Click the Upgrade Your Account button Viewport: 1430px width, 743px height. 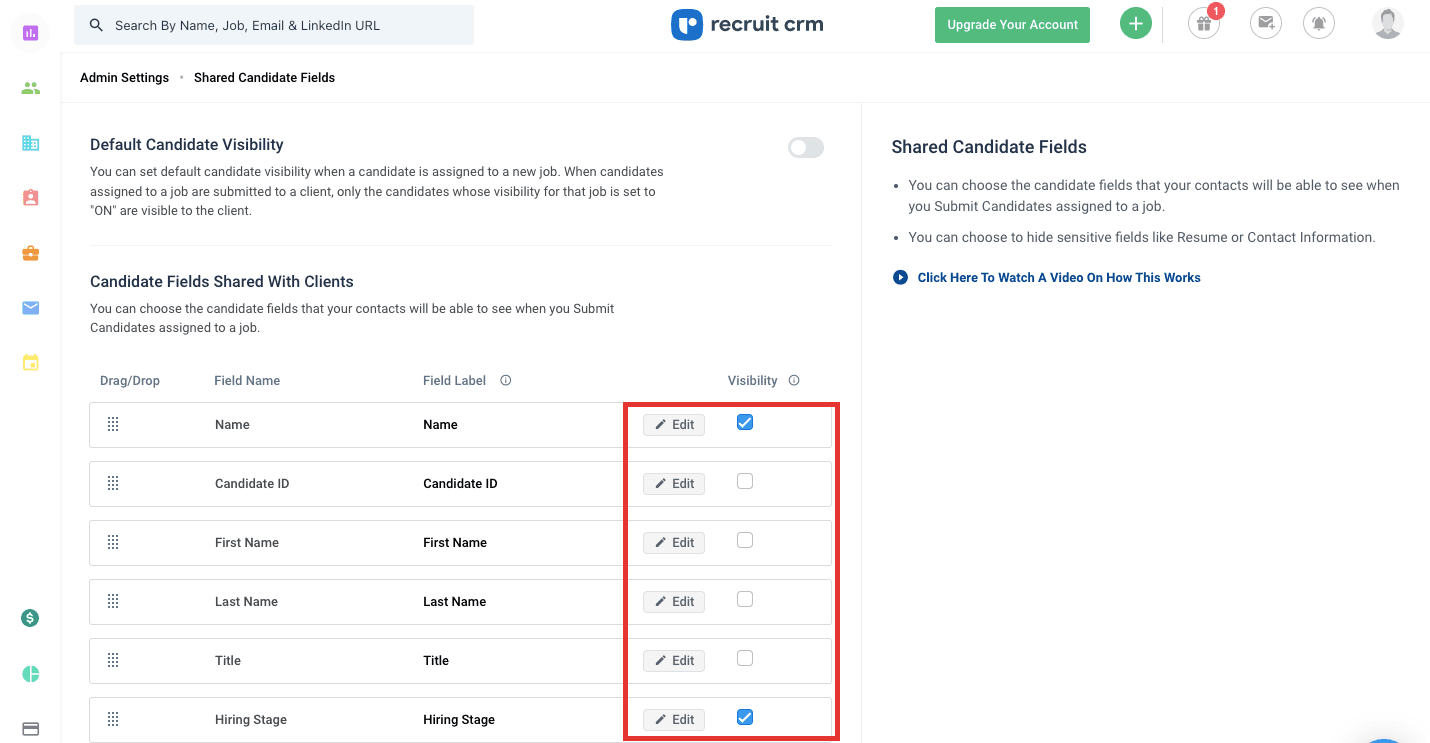(x=1012, y=24)
